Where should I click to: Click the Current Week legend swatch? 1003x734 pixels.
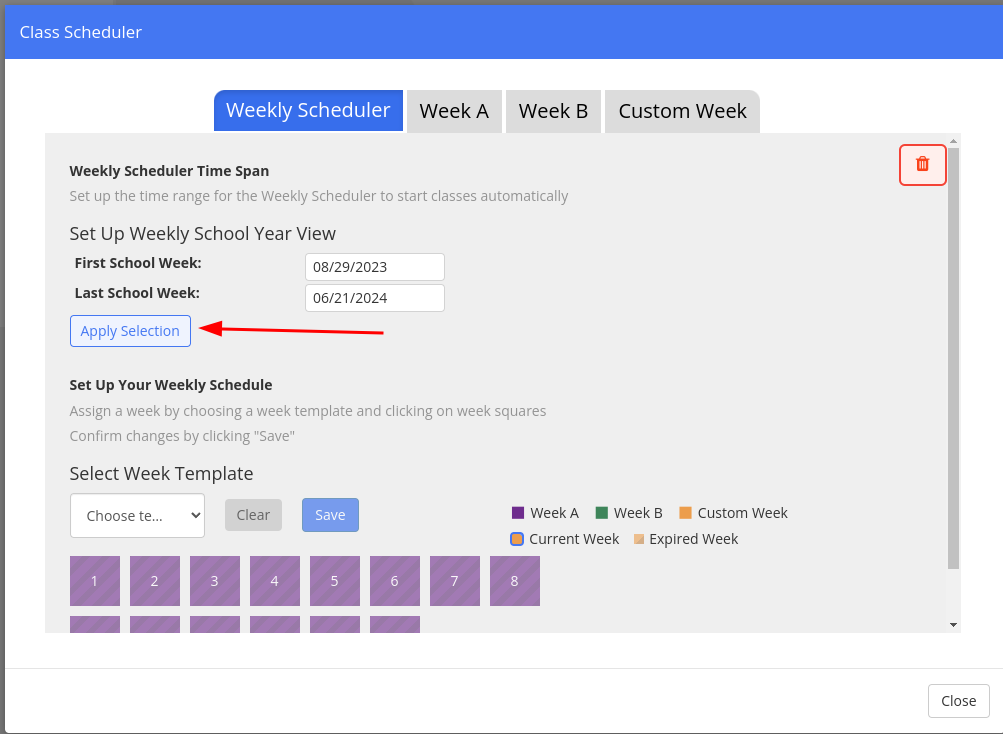coord(517,539)
